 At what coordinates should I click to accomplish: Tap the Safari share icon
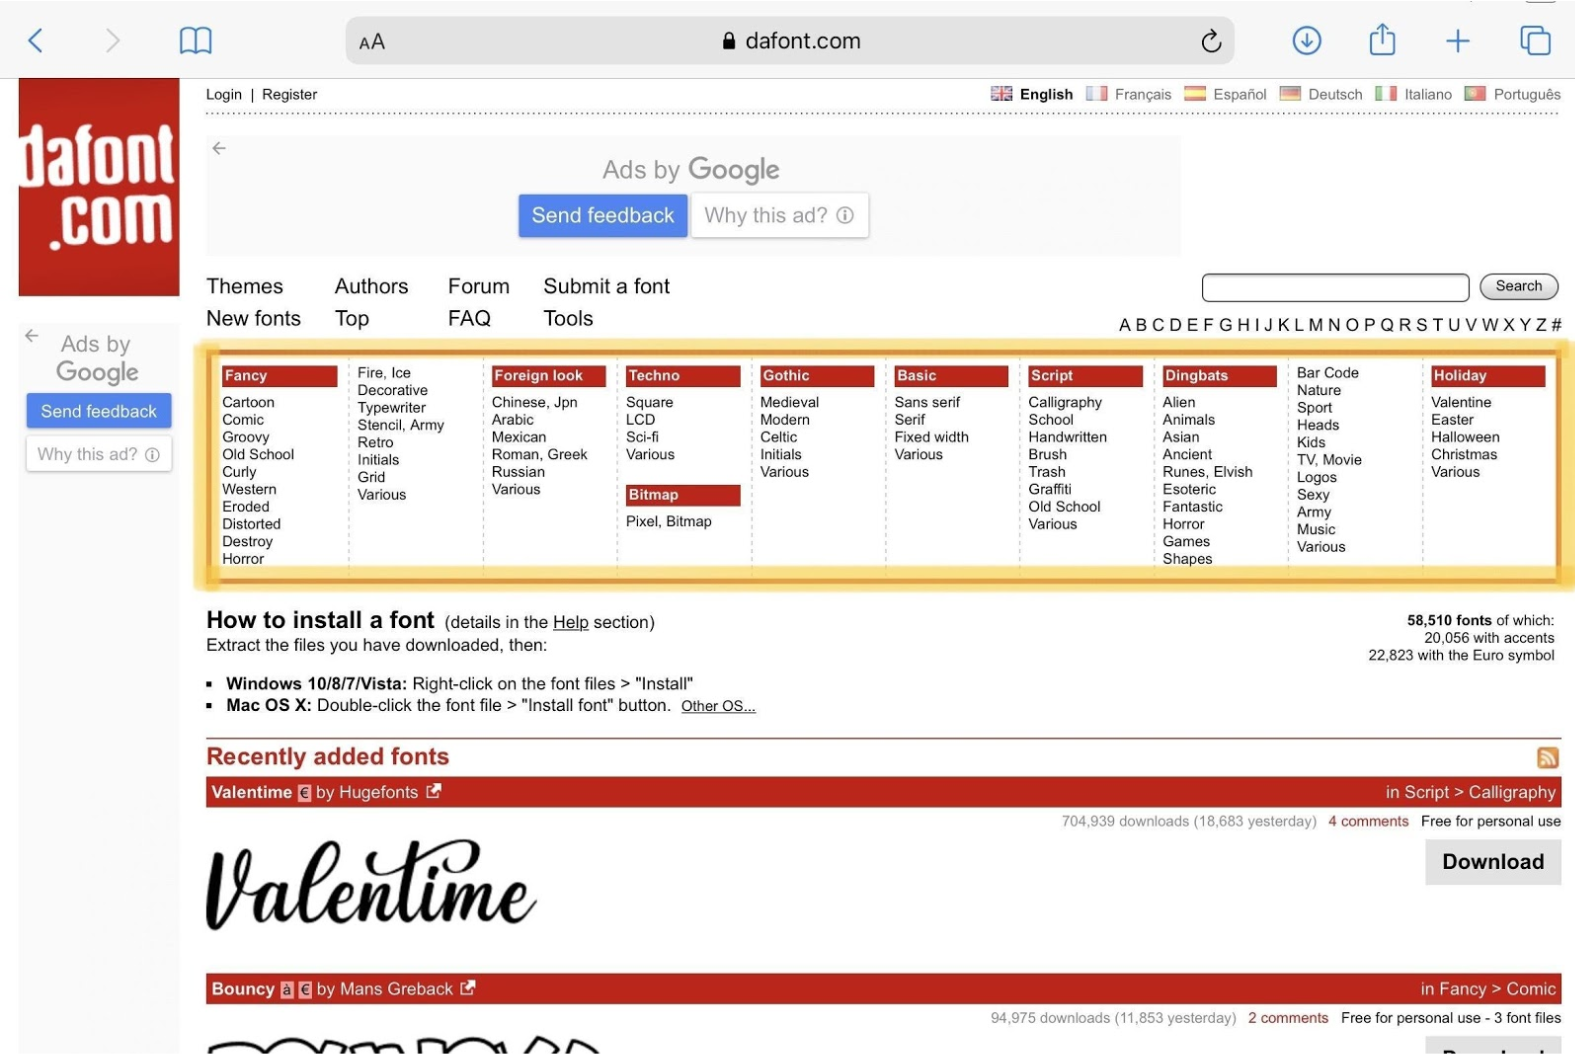[1382, 40]
